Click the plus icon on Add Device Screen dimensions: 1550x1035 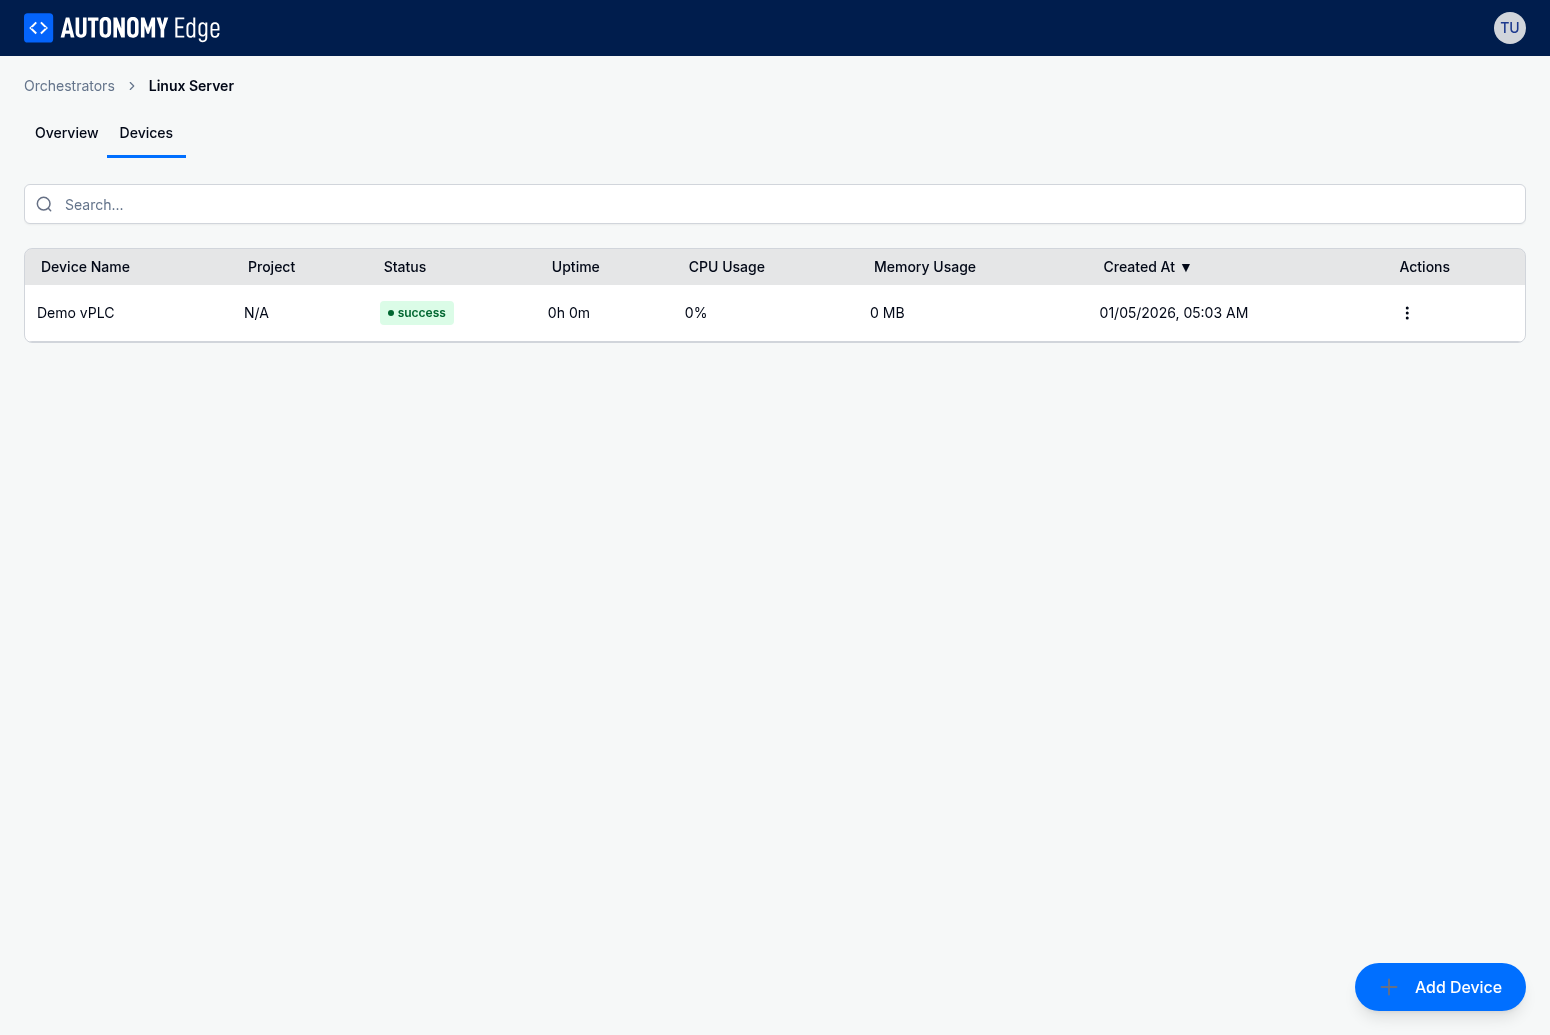click(x=1388, y=987)
